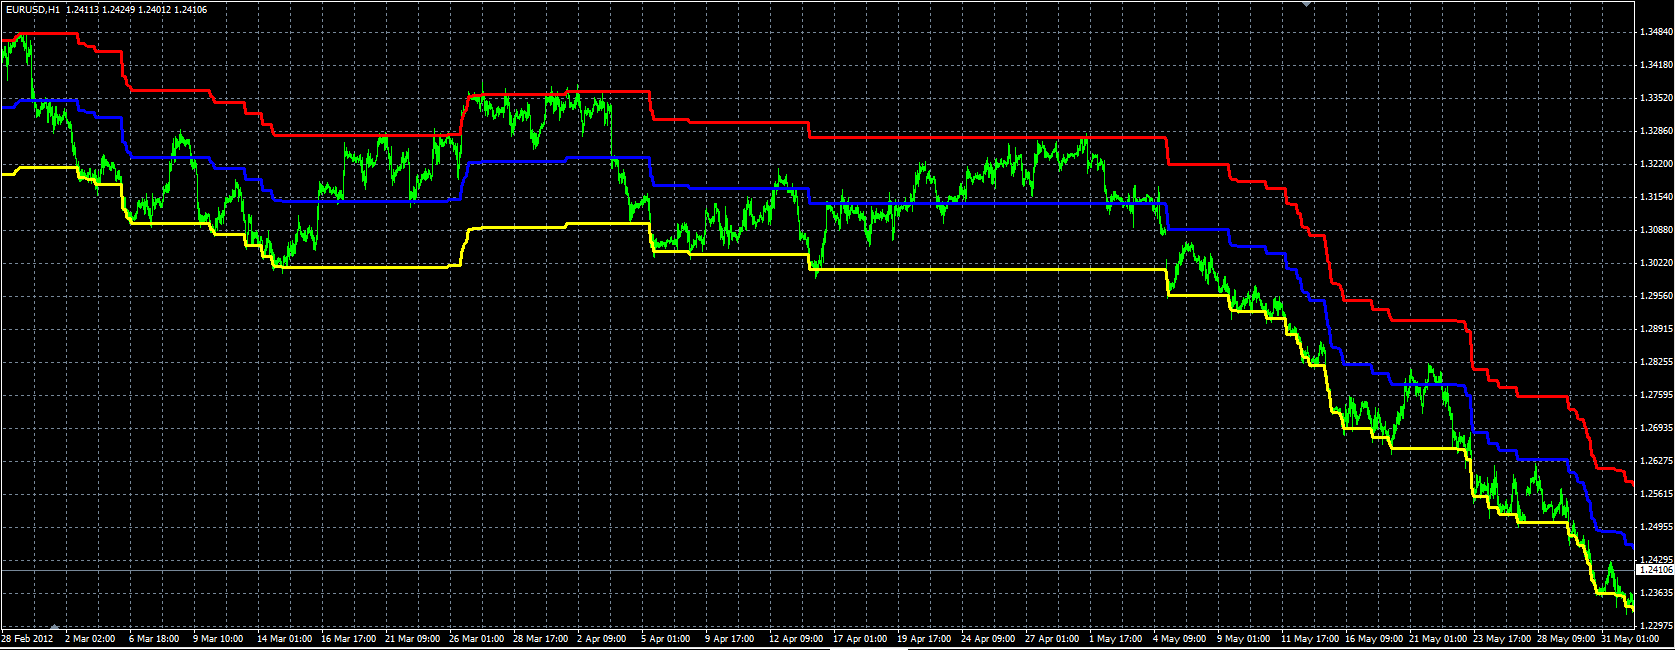Click time axis label 21 May 01:00

tap(1438, 639)
